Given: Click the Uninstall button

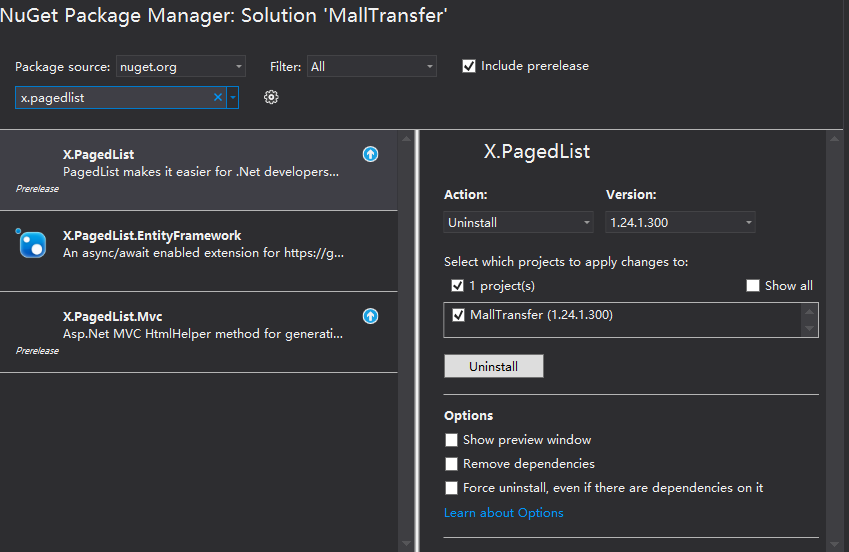Looking at the screenshot, I should tap(493, 366).
